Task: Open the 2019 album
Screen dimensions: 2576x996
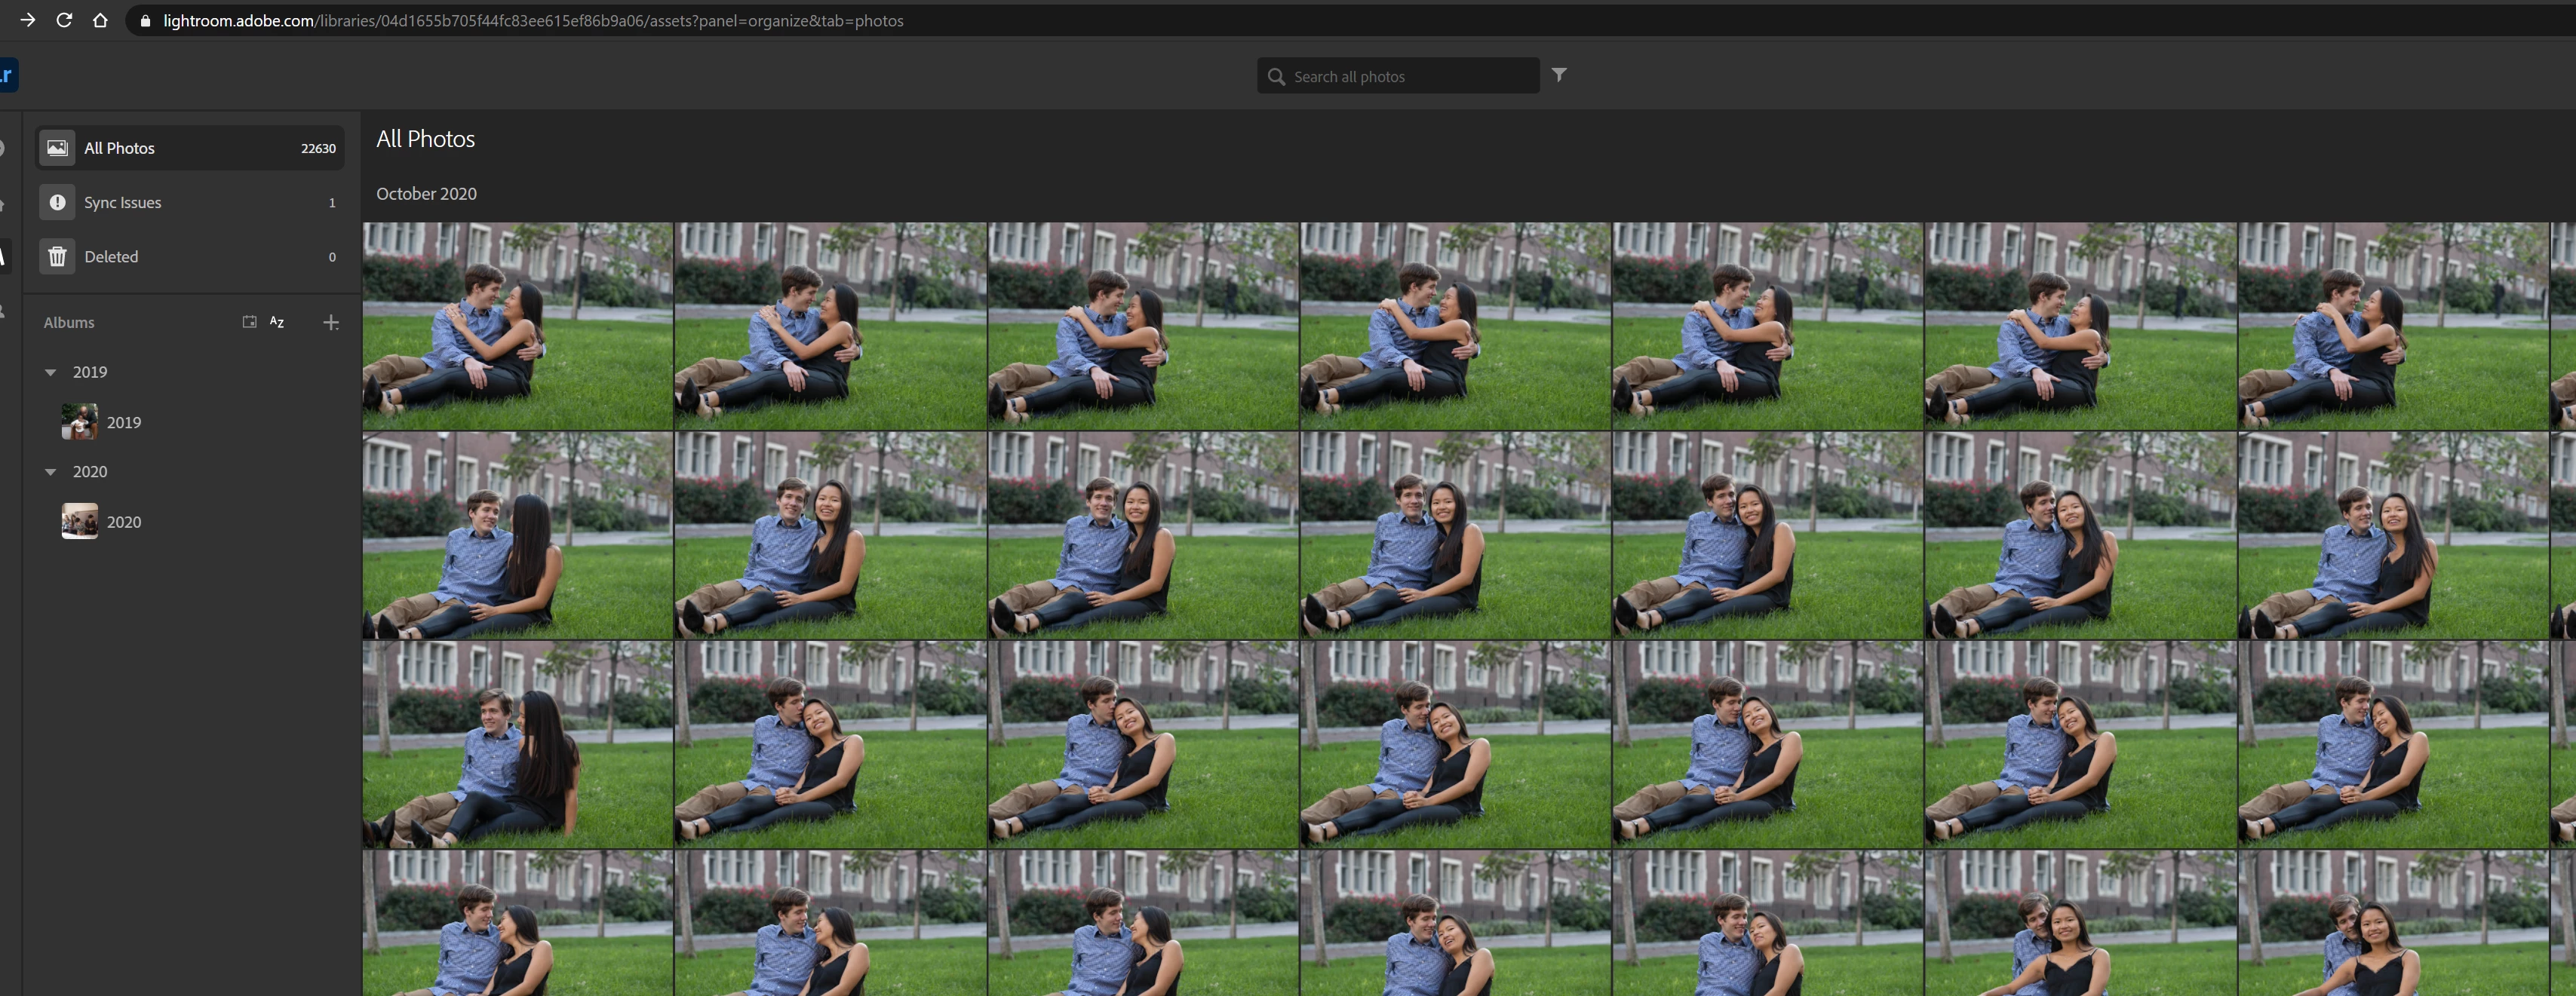Action: click(x=123, y=422)
